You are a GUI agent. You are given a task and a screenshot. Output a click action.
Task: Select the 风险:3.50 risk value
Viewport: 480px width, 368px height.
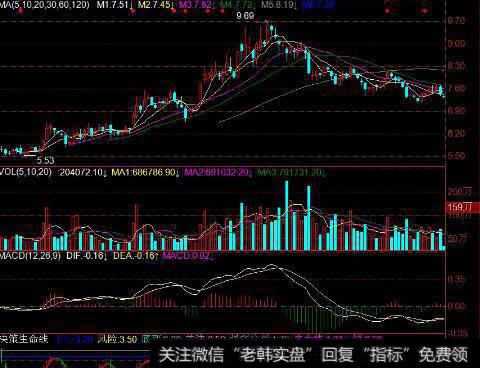click(117, 340)
